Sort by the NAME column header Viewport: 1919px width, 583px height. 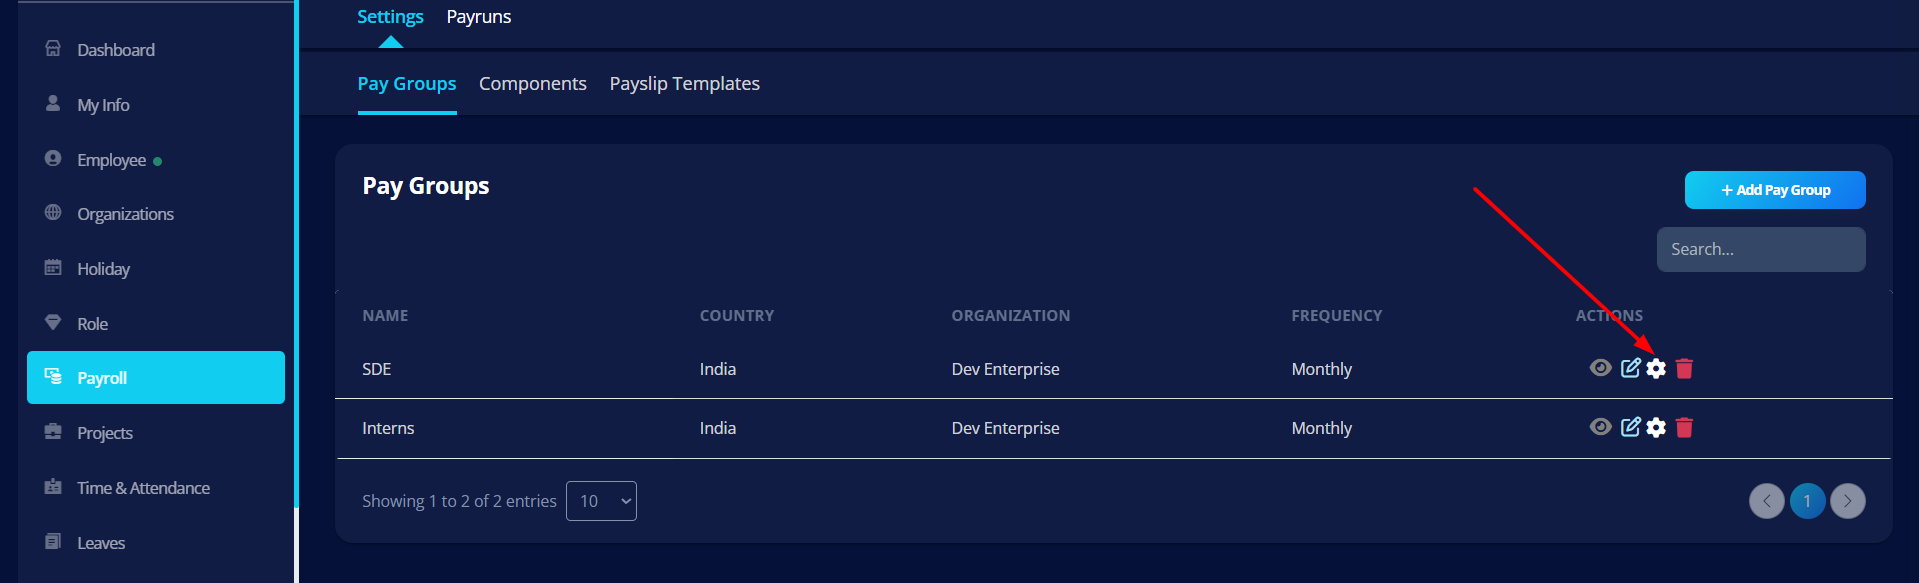[x=385, y=315]
